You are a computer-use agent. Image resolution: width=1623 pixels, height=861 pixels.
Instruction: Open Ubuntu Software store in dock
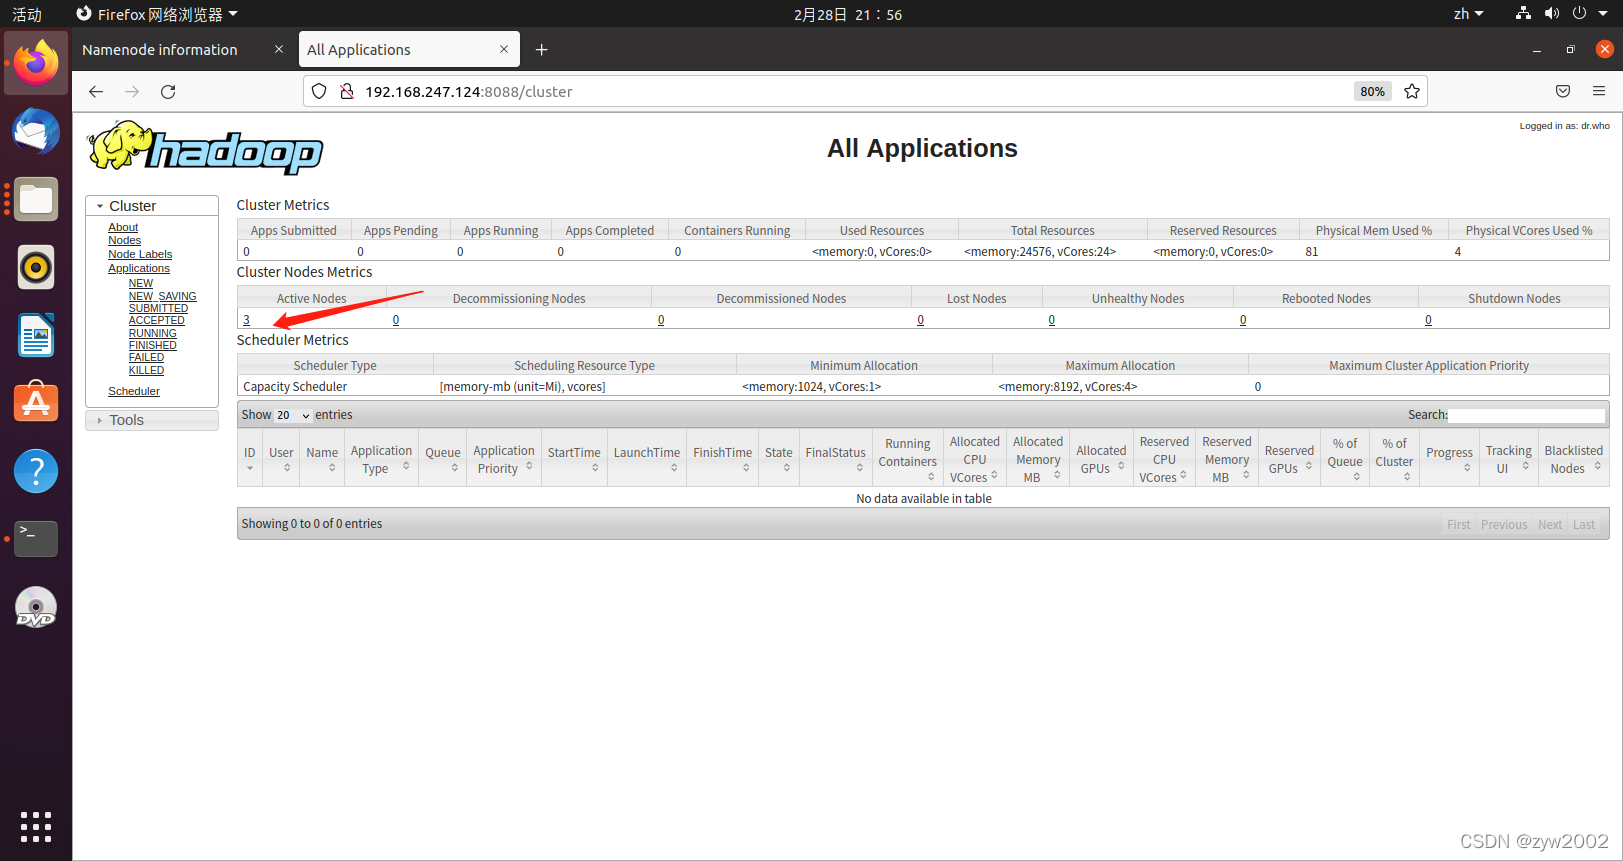(36, 403)
